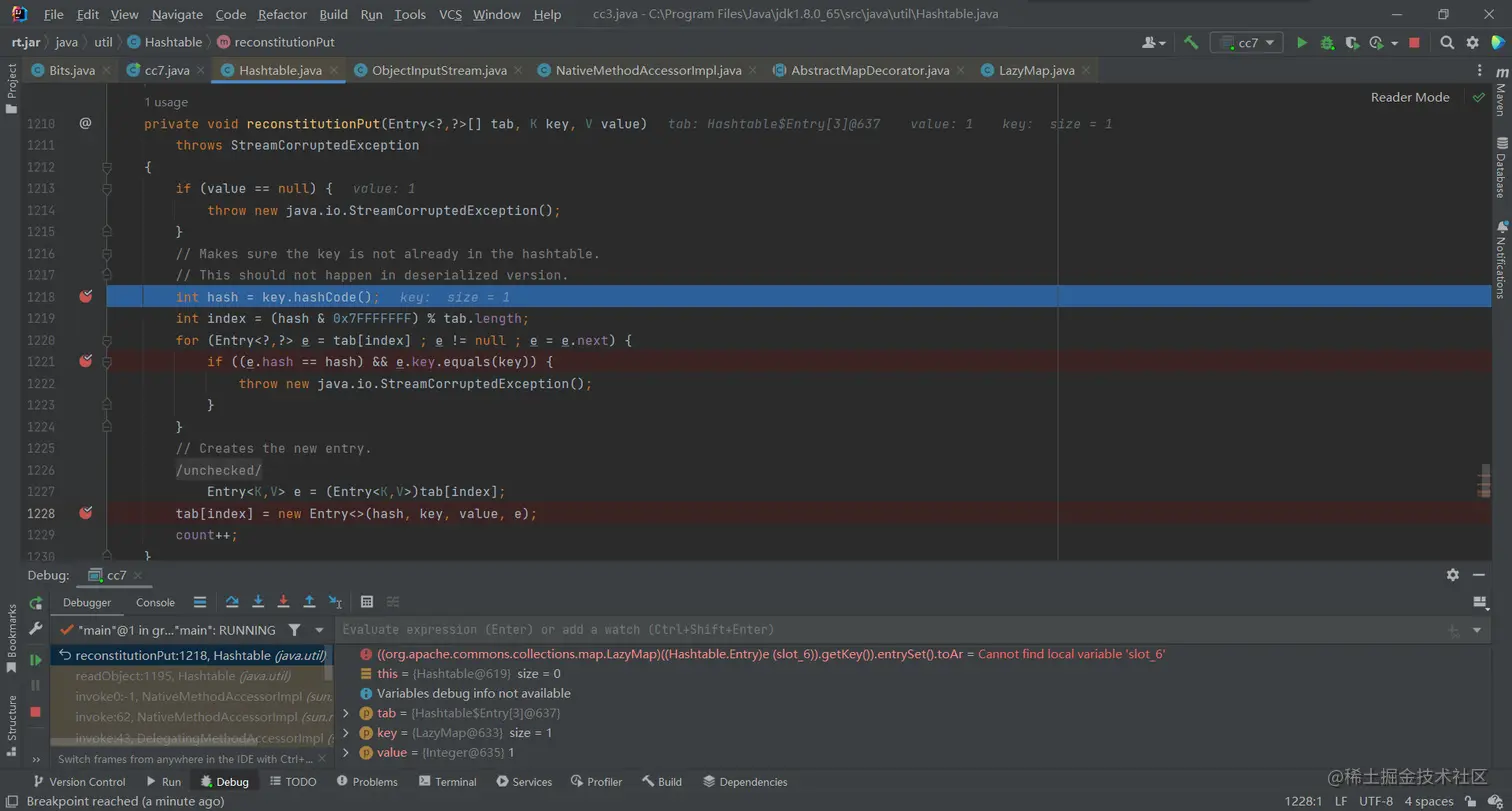1512x811 pixels.
Task: Open IDE settings gear in main toolbar
Action: tap(1472, 43)
